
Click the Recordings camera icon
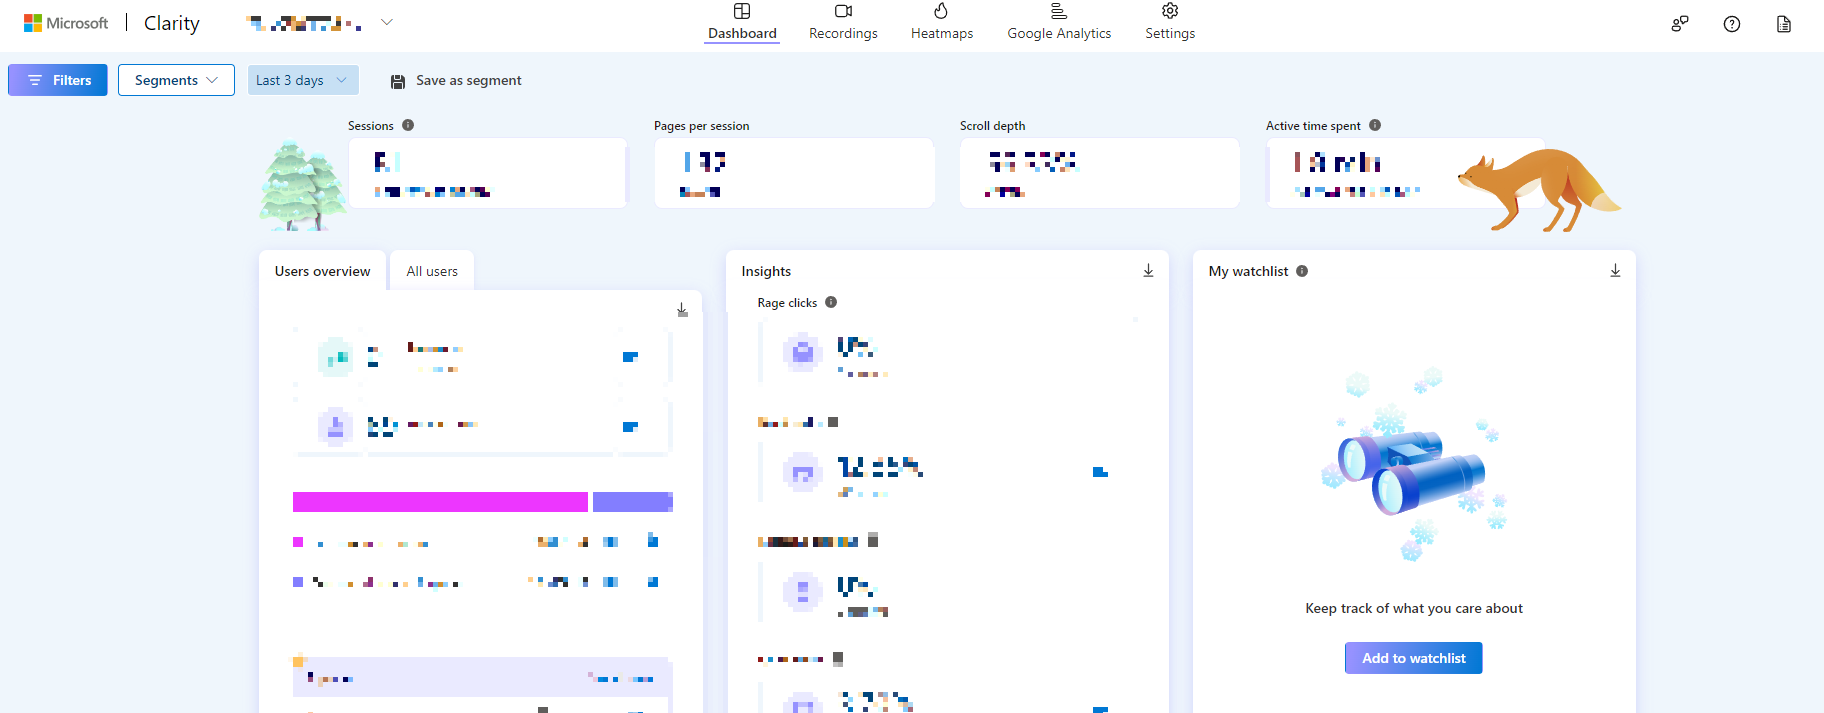point(843,11)
